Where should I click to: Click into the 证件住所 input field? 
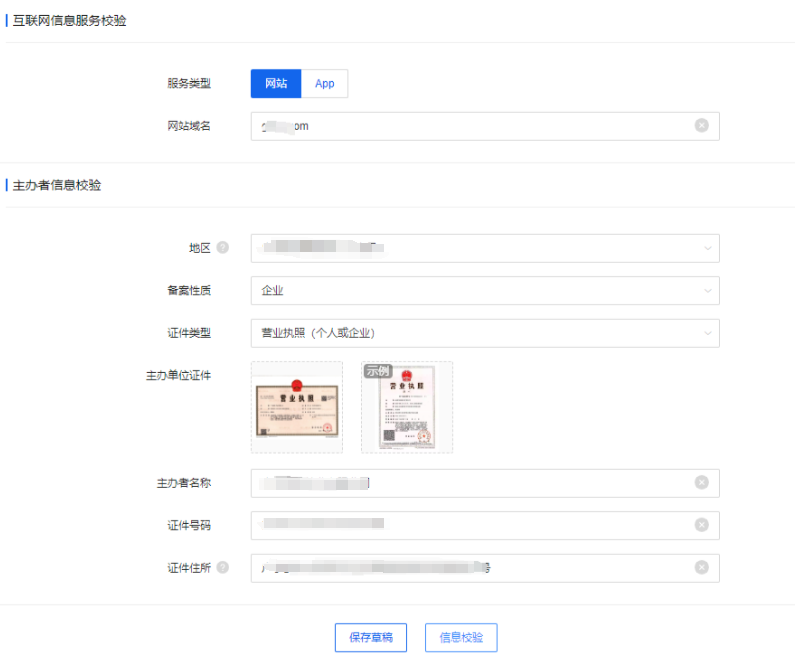470,568
